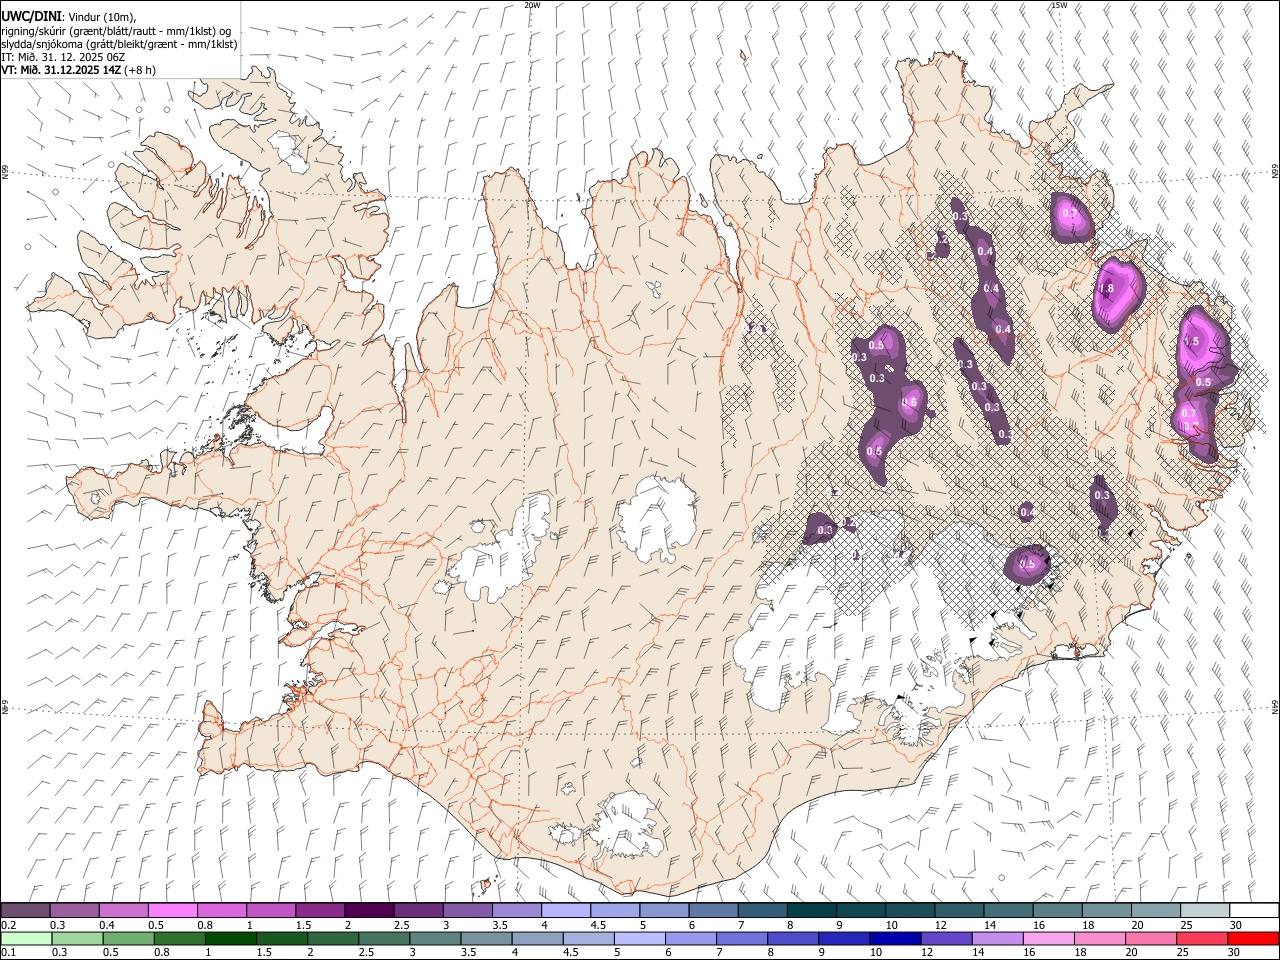
Task: Click the dark mauve 0.2 snow legend swatch
Action: click(x=26, y=910)
